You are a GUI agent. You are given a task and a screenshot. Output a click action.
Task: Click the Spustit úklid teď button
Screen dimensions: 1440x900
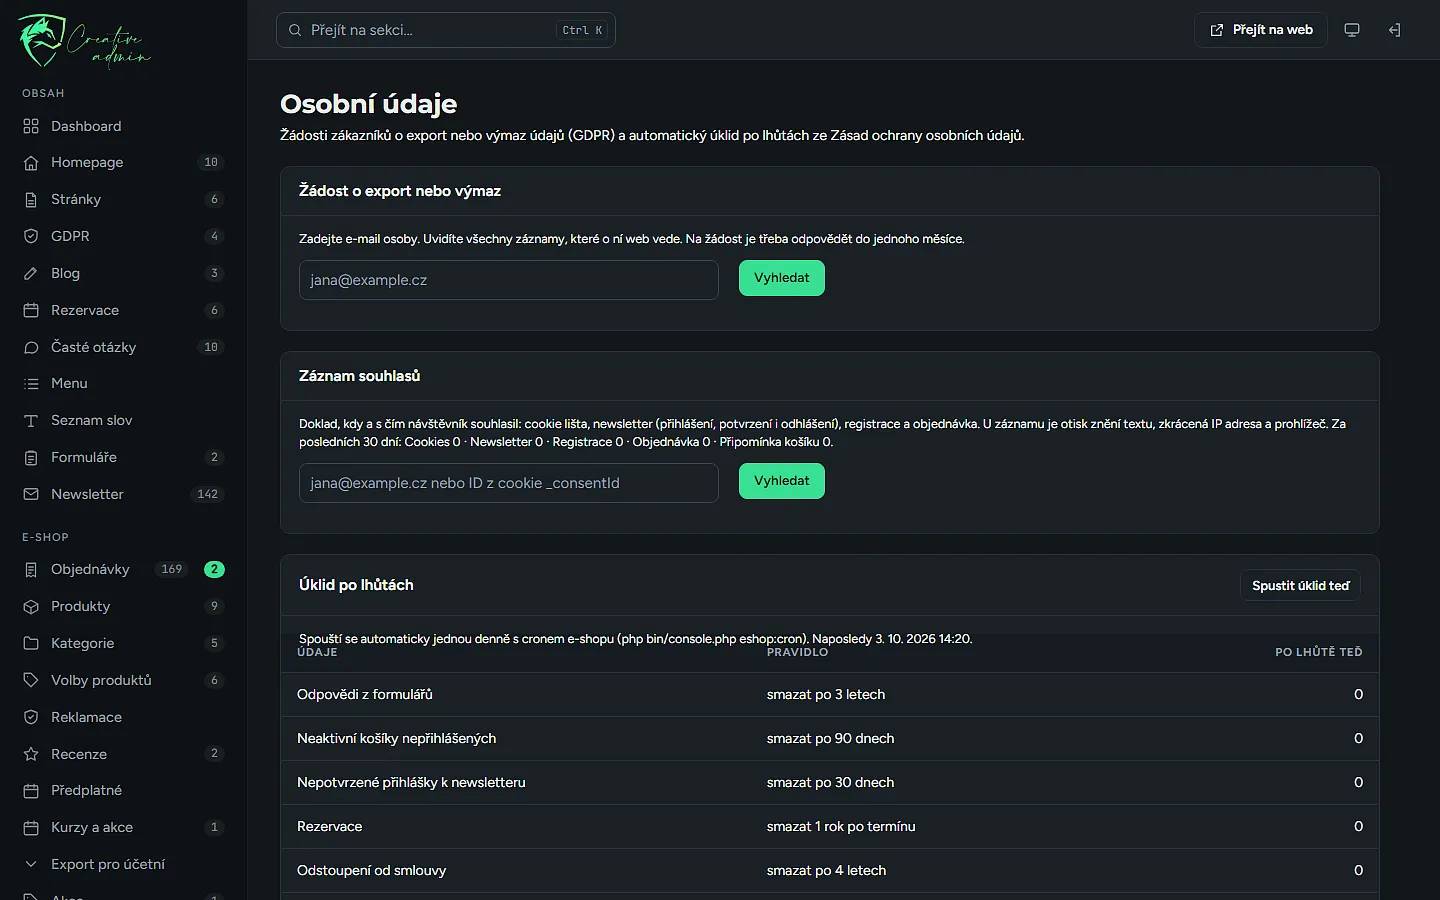click(x=1300, y=586)
